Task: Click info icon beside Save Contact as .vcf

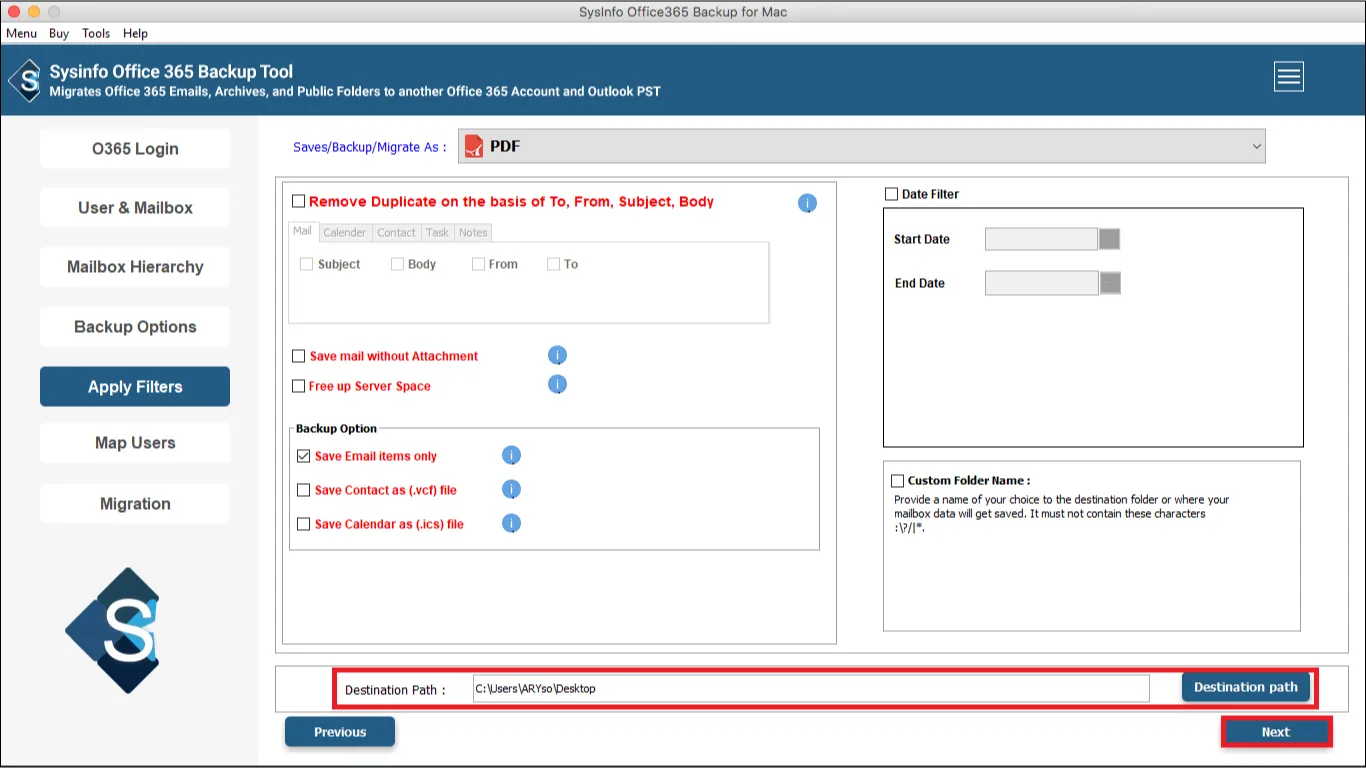Action: (511, 490)
